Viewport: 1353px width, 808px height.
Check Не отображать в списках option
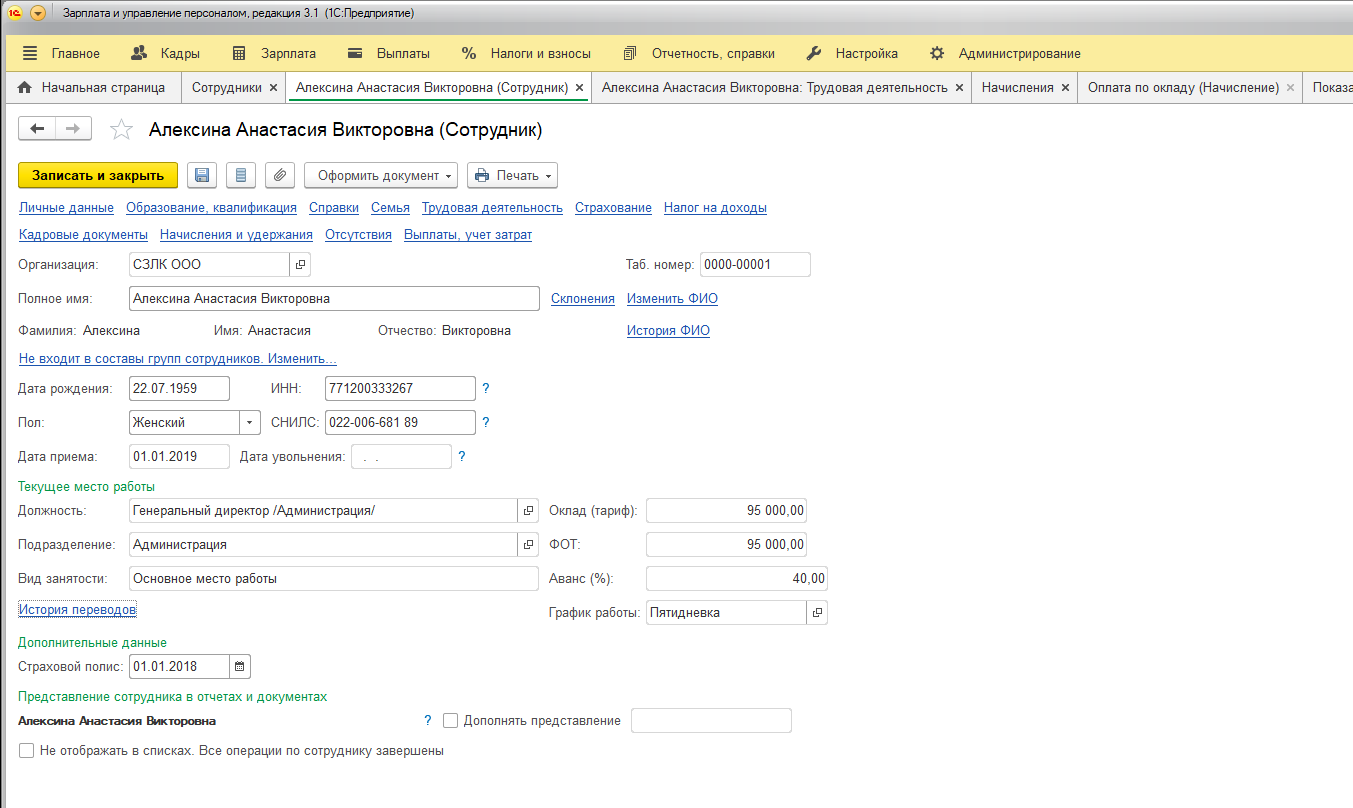[27, 750]
